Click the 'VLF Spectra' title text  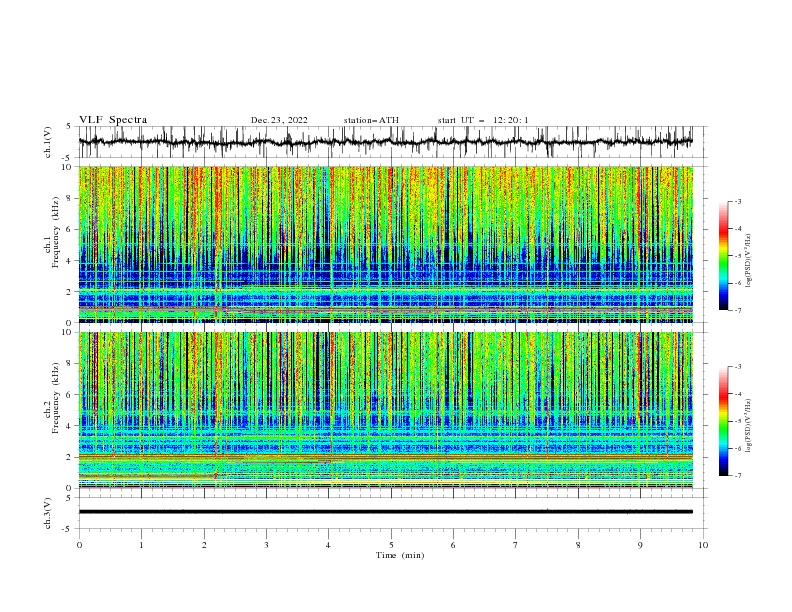pos(113,120)
